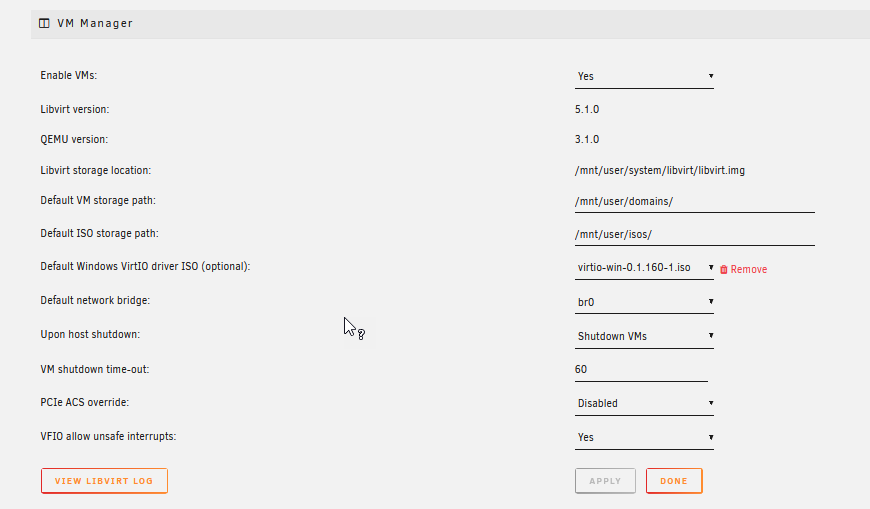
Task: Click the QEMU version label
Action: click(x=74, y=139)
